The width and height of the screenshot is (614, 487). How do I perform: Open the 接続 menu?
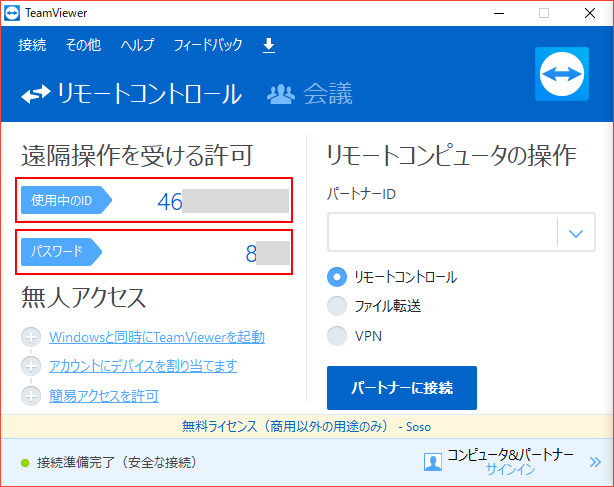tap(32, 45)
